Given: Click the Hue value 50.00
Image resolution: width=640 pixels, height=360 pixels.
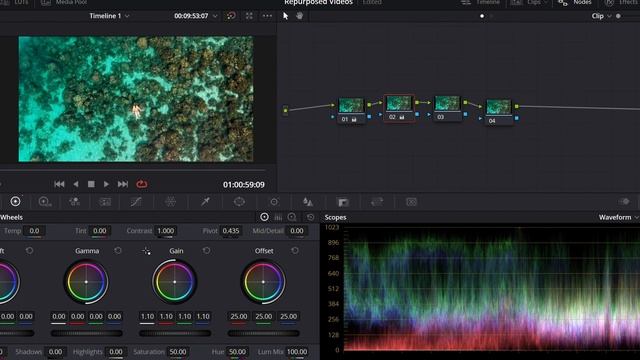Looking at the screenshot, I should [x=237, y=351].
